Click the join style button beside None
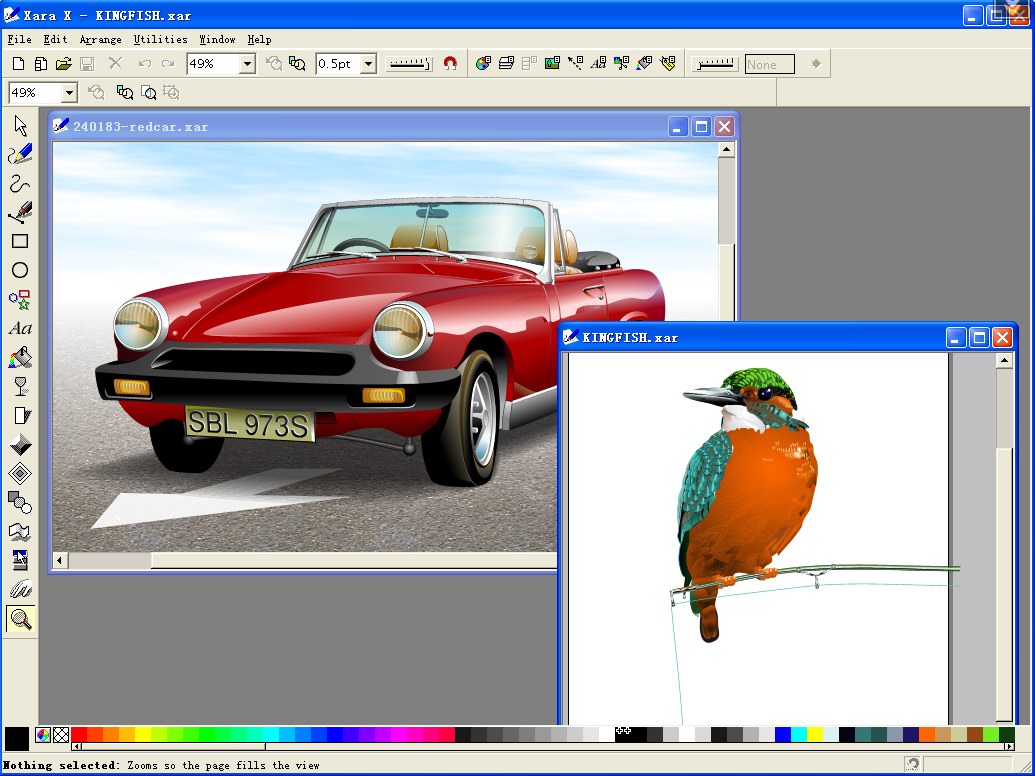The height and width of the screenshot is (776, 1035). pos(716,64)
